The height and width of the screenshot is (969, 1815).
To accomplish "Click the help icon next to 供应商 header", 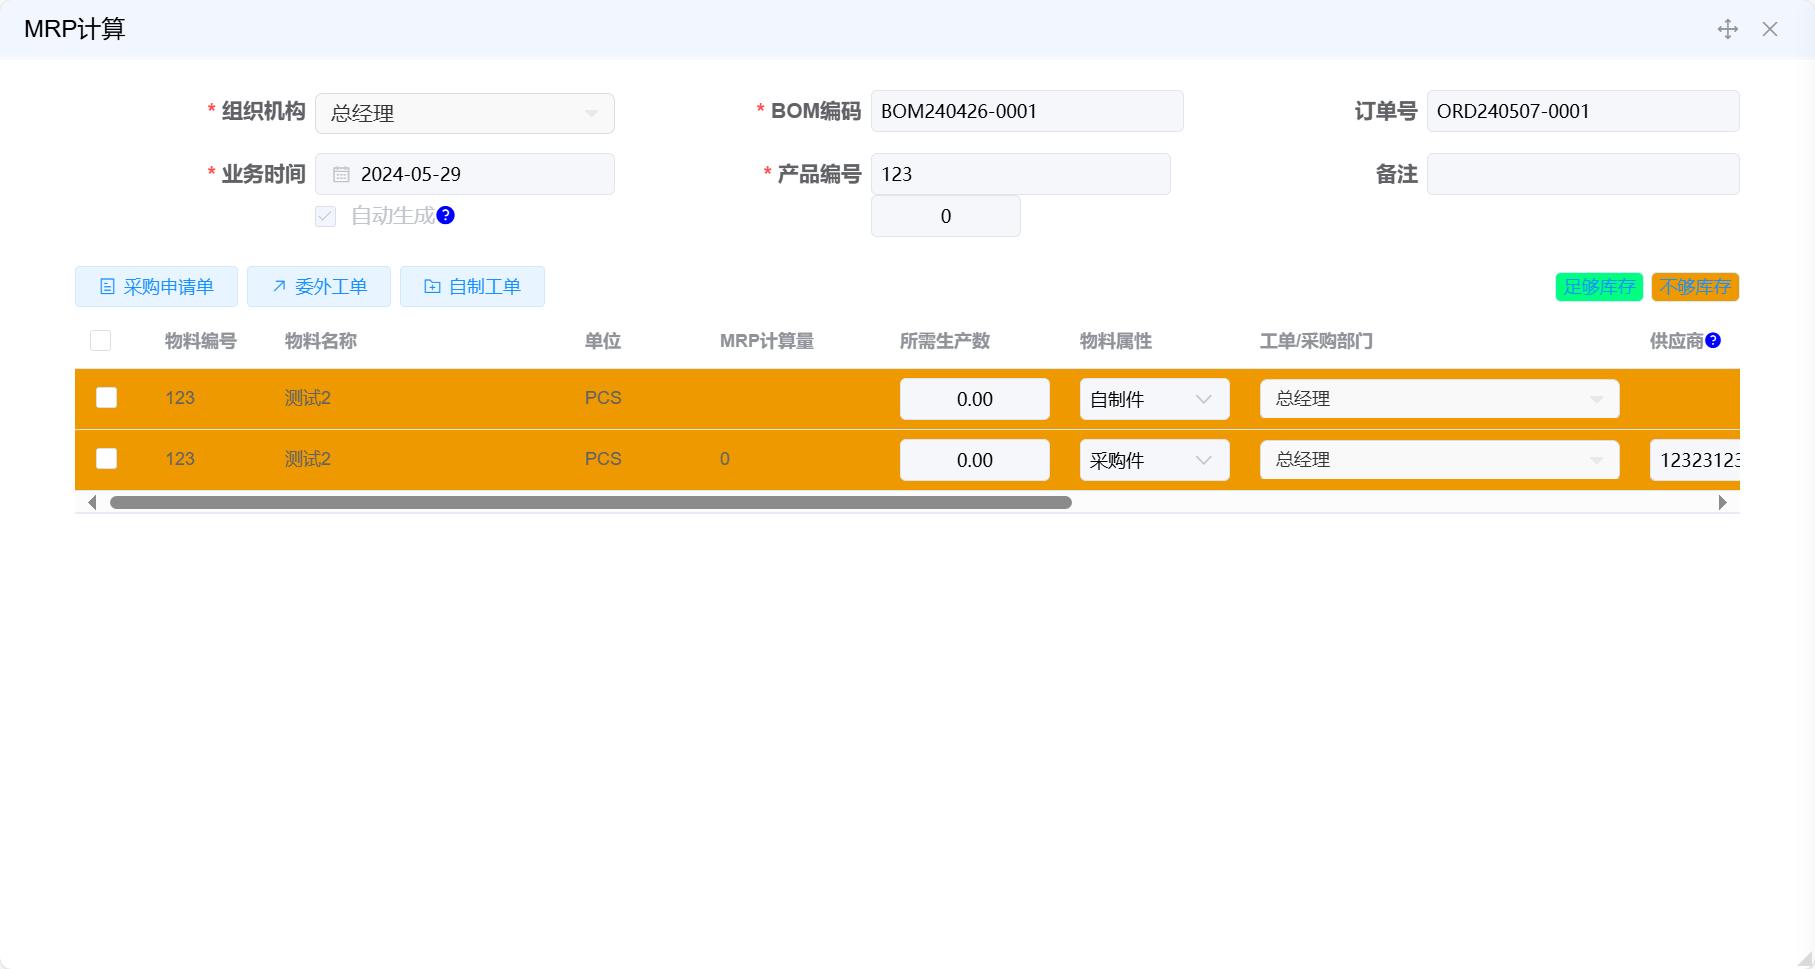I will (1714, 340).
